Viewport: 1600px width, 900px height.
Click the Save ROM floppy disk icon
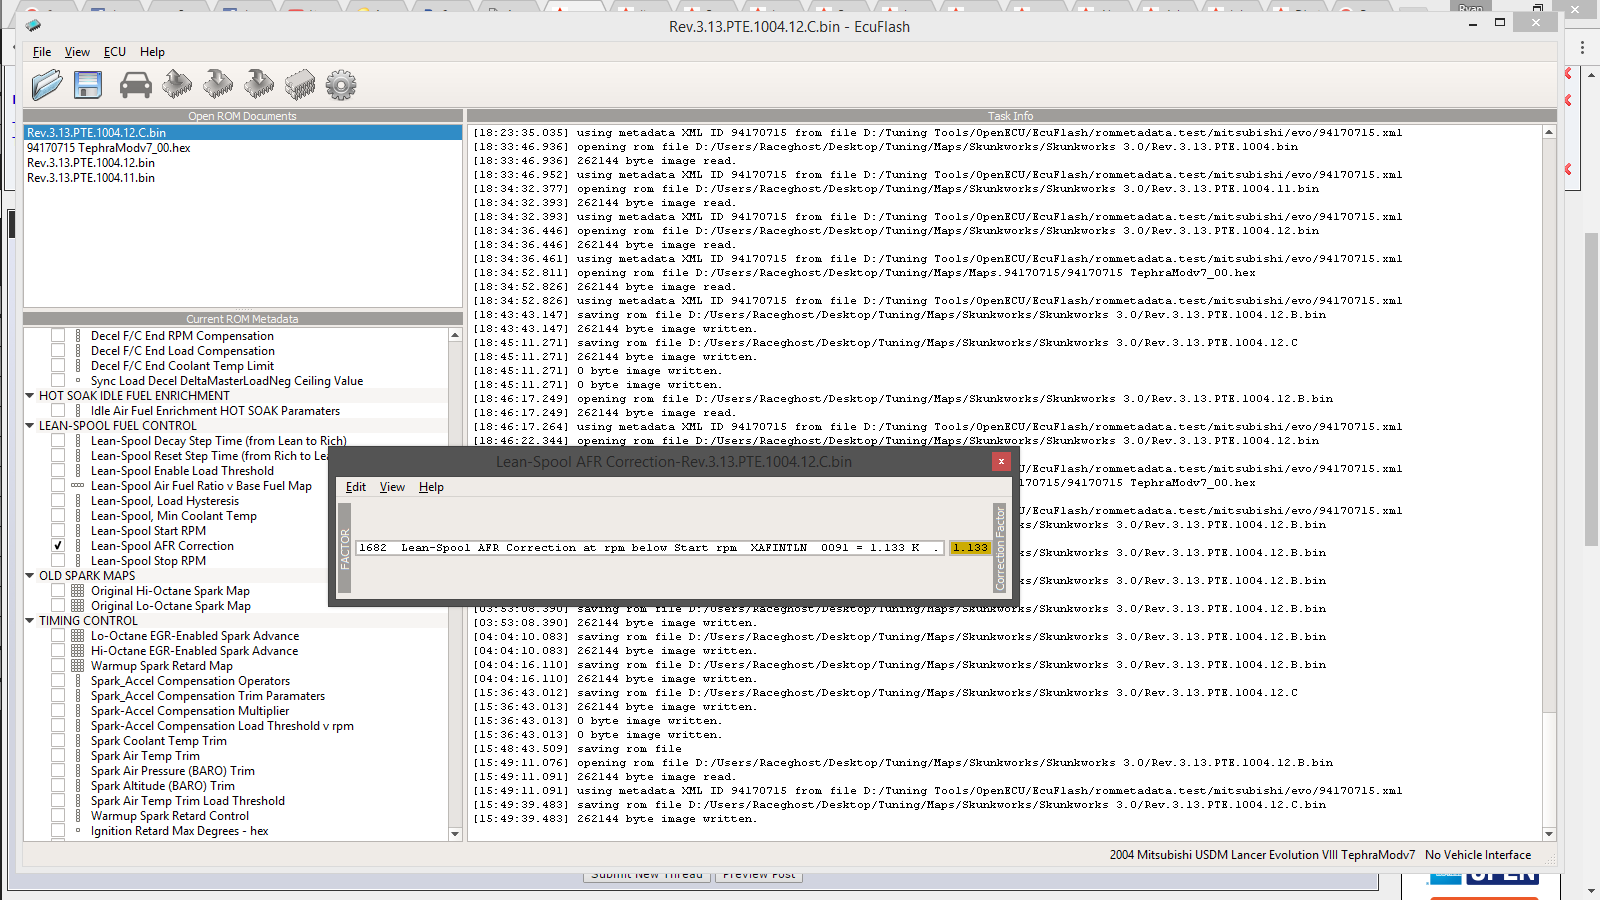pos(88,85)
